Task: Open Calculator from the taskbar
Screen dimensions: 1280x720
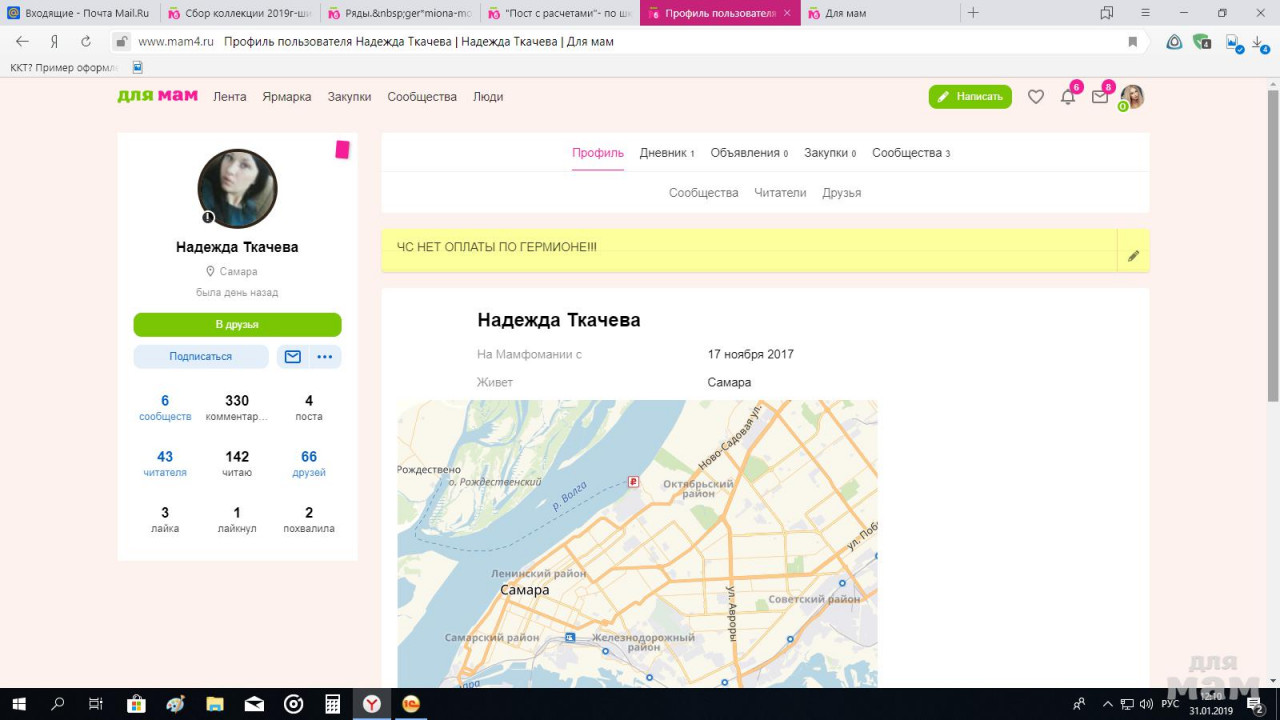Action: click(333, 704)
